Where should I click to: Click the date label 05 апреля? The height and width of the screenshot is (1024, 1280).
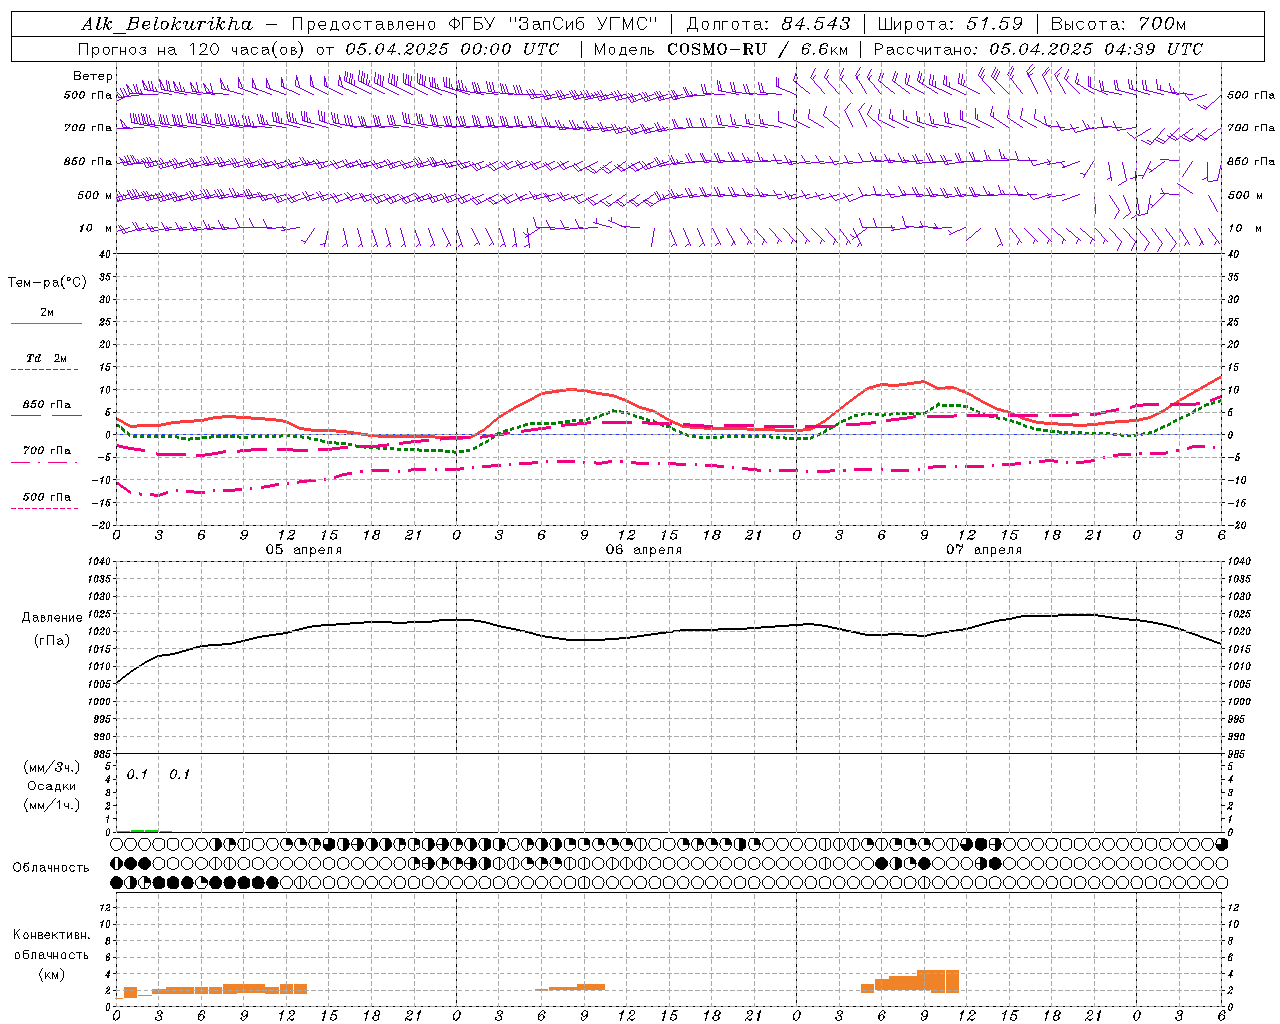tap(303, 550)
